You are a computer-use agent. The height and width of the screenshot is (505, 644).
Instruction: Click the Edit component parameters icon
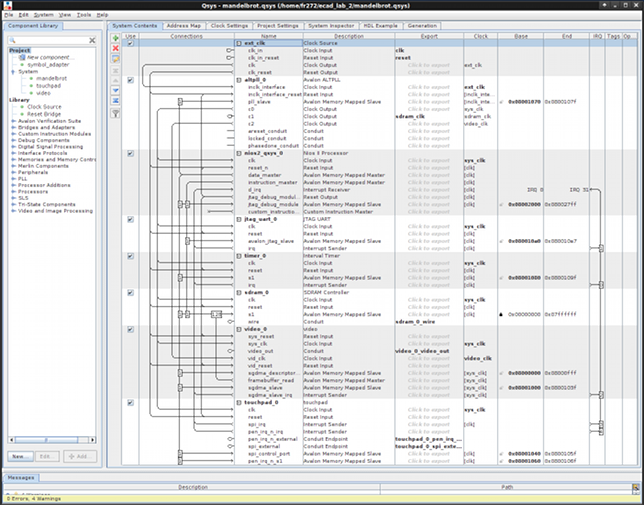[x=116, y=59]
